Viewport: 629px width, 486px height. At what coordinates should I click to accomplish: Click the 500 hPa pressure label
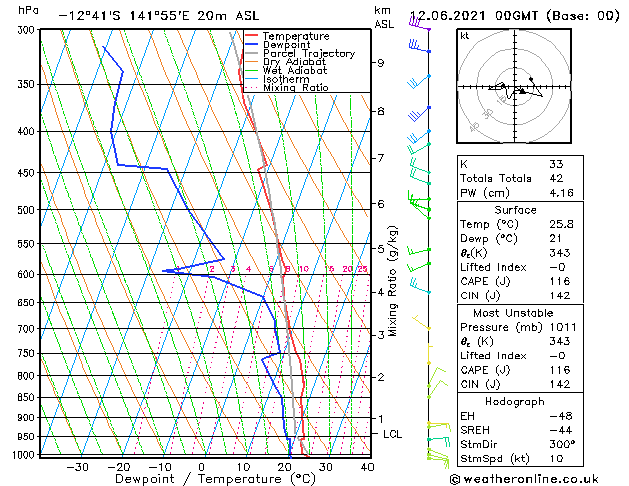28,210
